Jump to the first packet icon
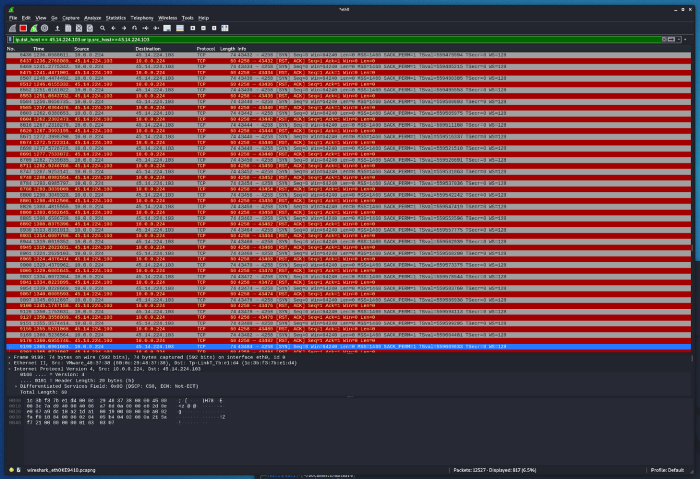This screenshot has width=700, height=479. coord(146,28)
